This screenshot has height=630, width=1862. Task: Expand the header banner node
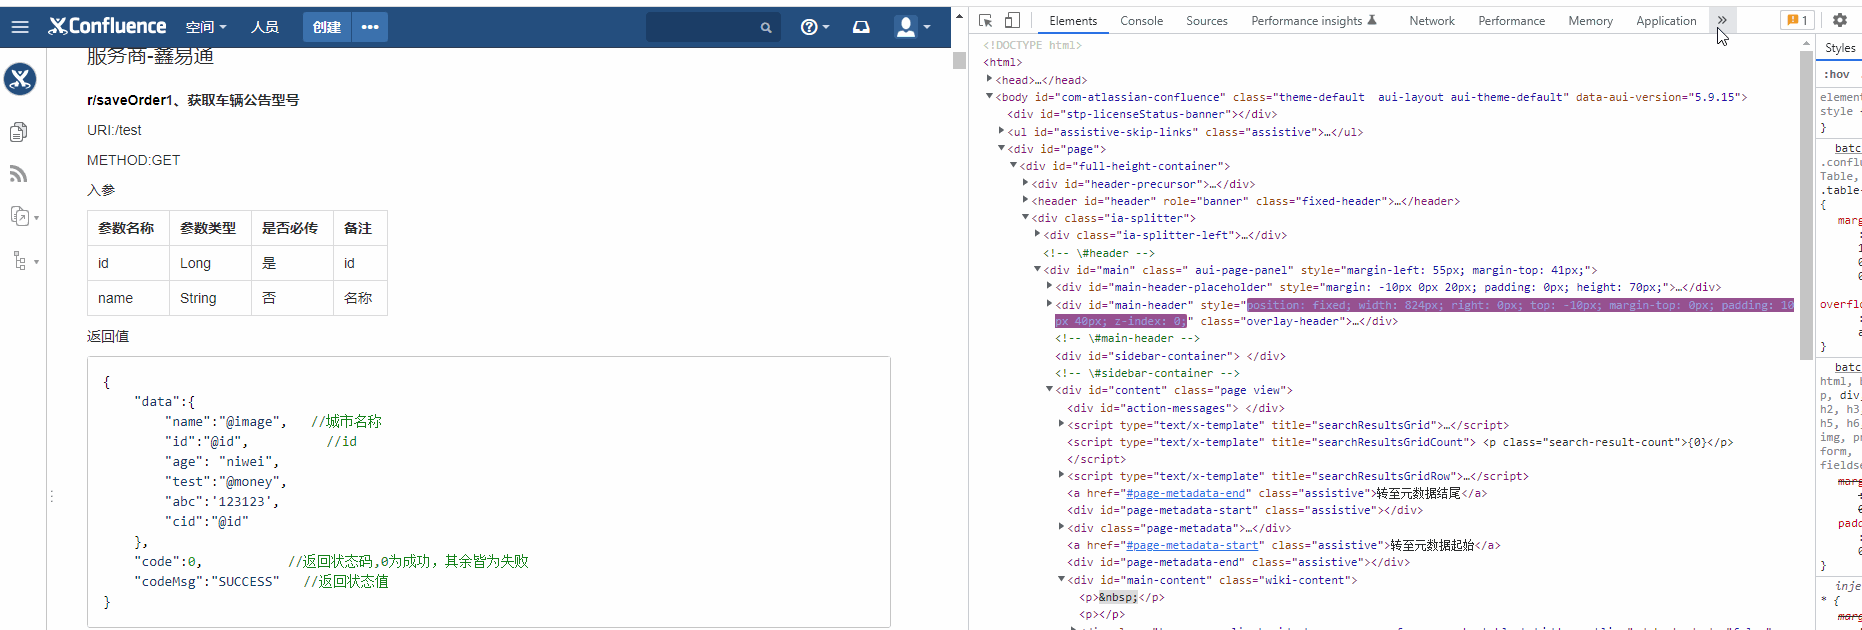pos(1025,201)
